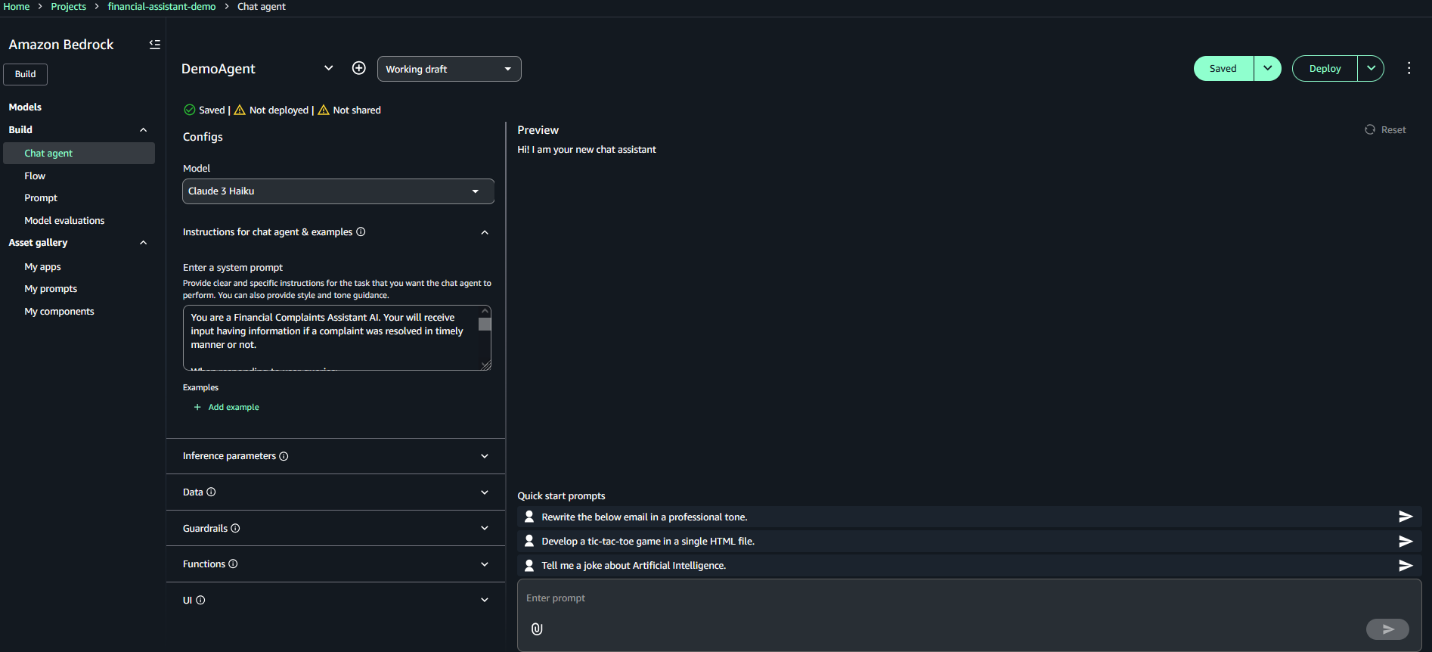Click the warning icon beside Not shared
Screen dimensions: 1432x652
[x=323, y=110]
